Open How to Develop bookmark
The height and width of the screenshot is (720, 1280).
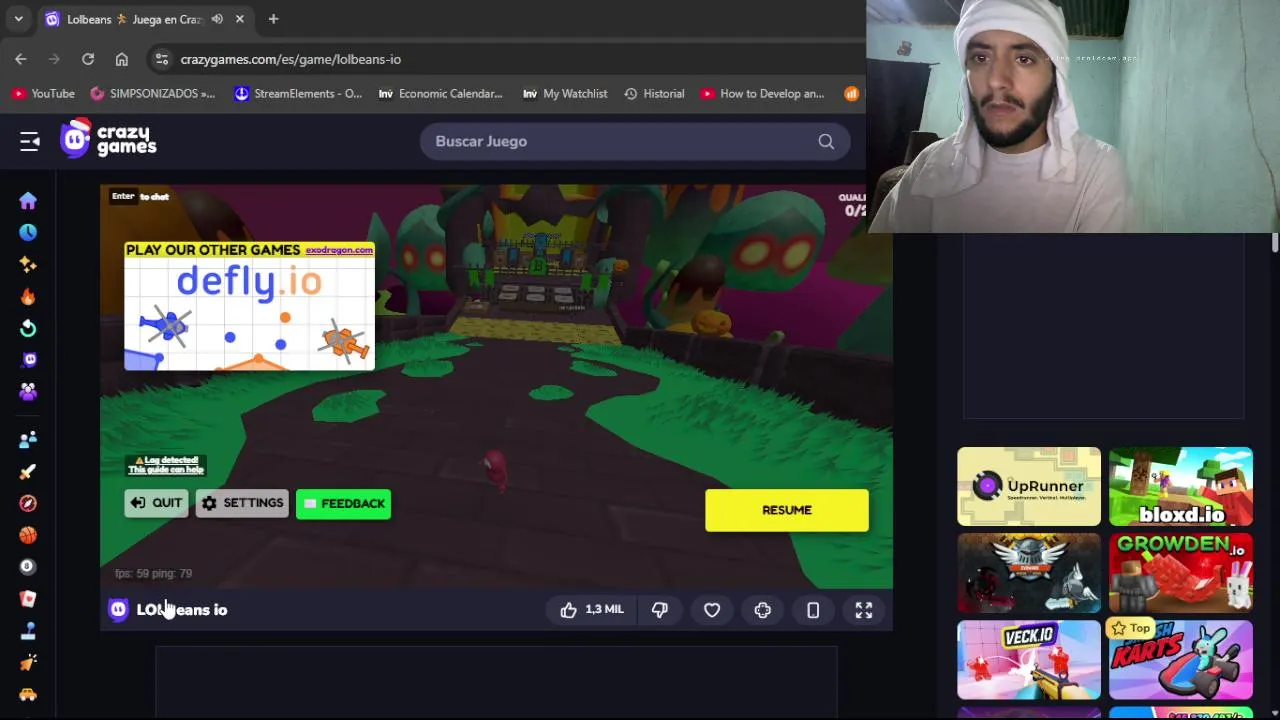pyautogui.click(x=762, y=94)
